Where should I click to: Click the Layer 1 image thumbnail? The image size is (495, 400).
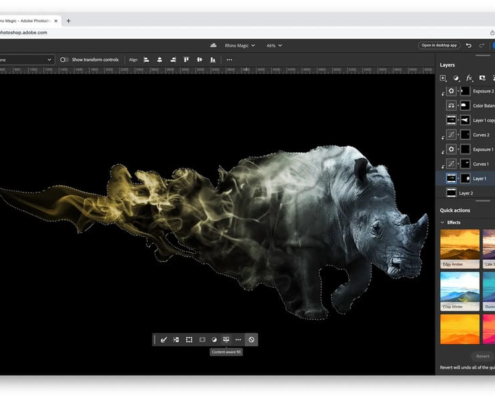point(451,179)
